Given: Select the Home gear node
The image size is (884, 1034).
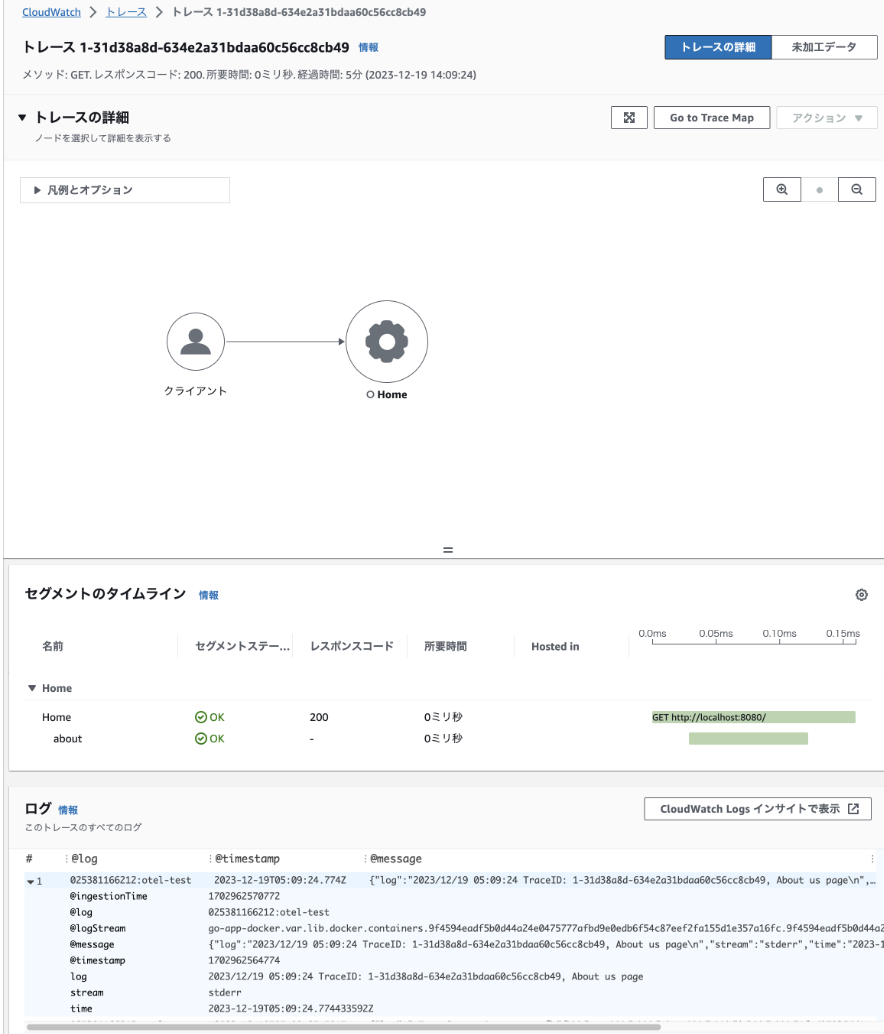Looking at the screenshot, I should click(386, 342).
